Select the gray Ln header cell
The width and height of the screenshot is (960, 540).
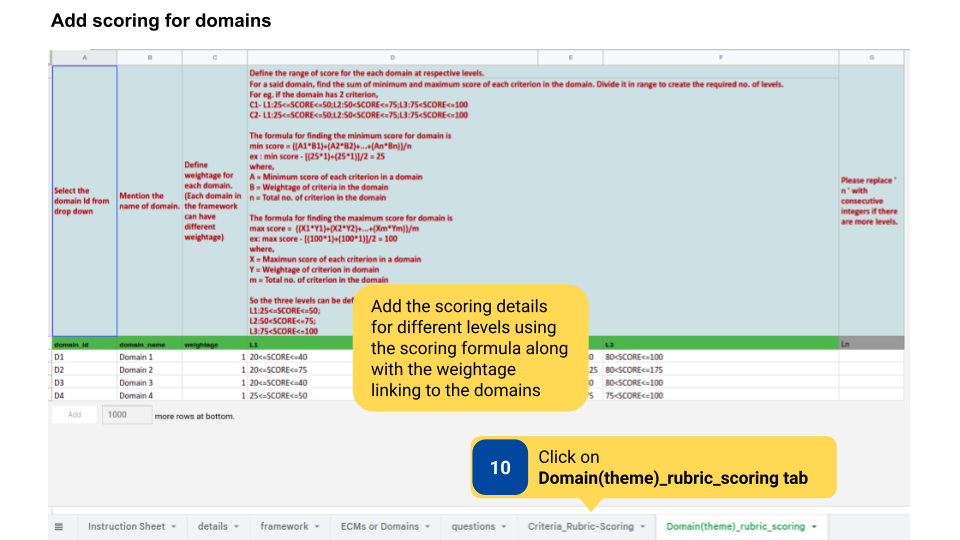[871, 344]
